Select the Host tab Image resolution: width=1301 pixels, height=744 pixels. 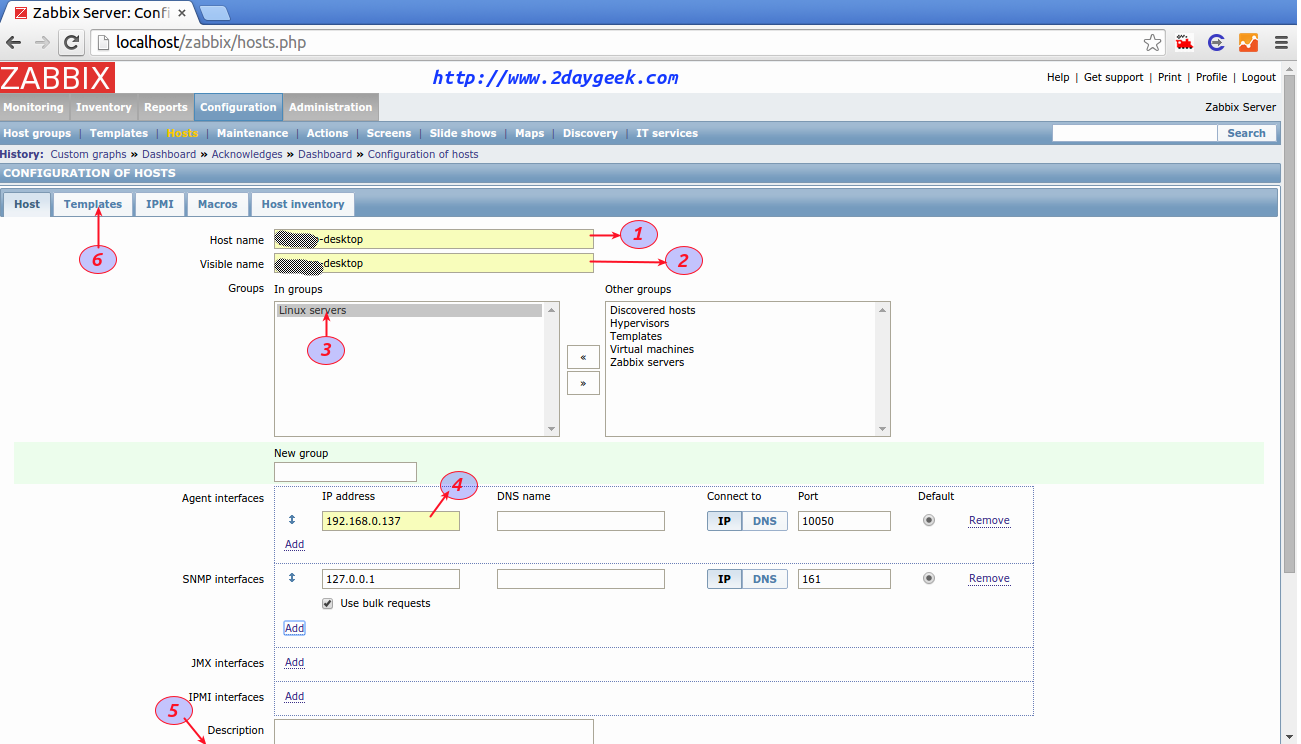click(x=27, y=204)
